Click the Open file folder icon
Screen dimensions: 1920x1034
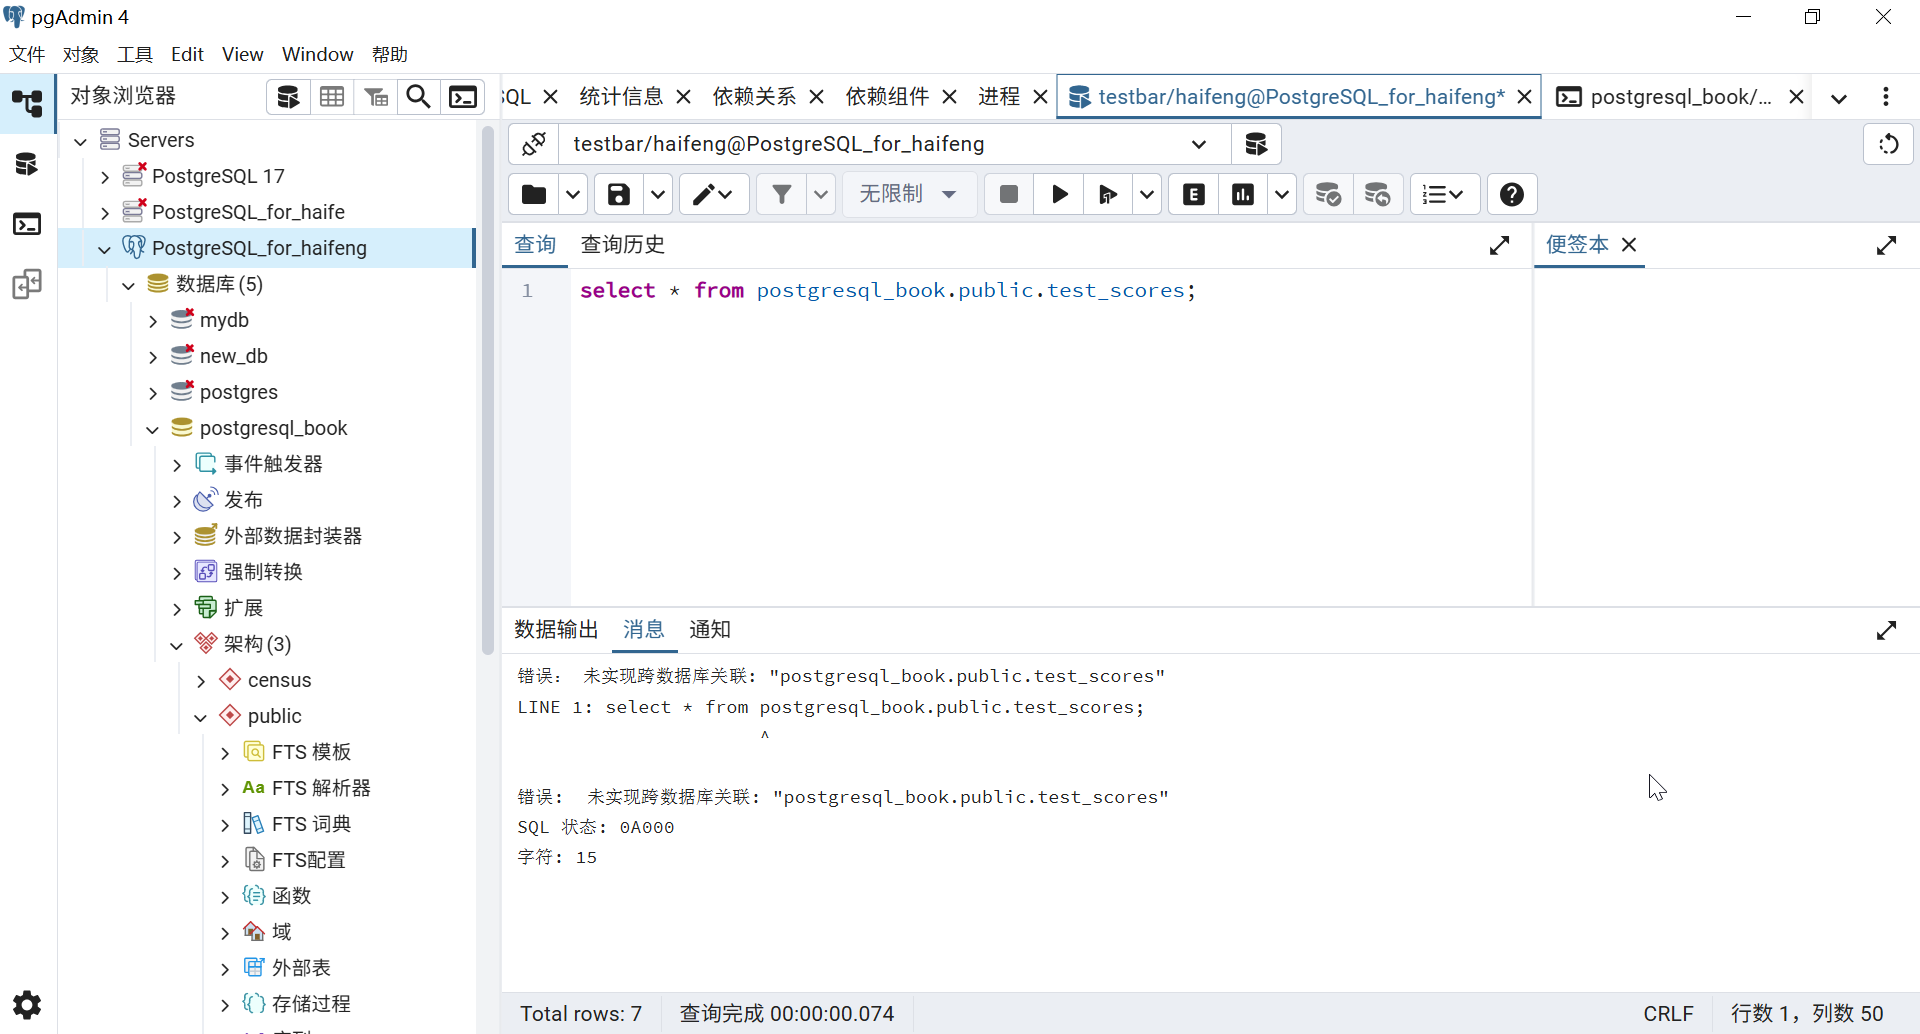coord(534,194)
